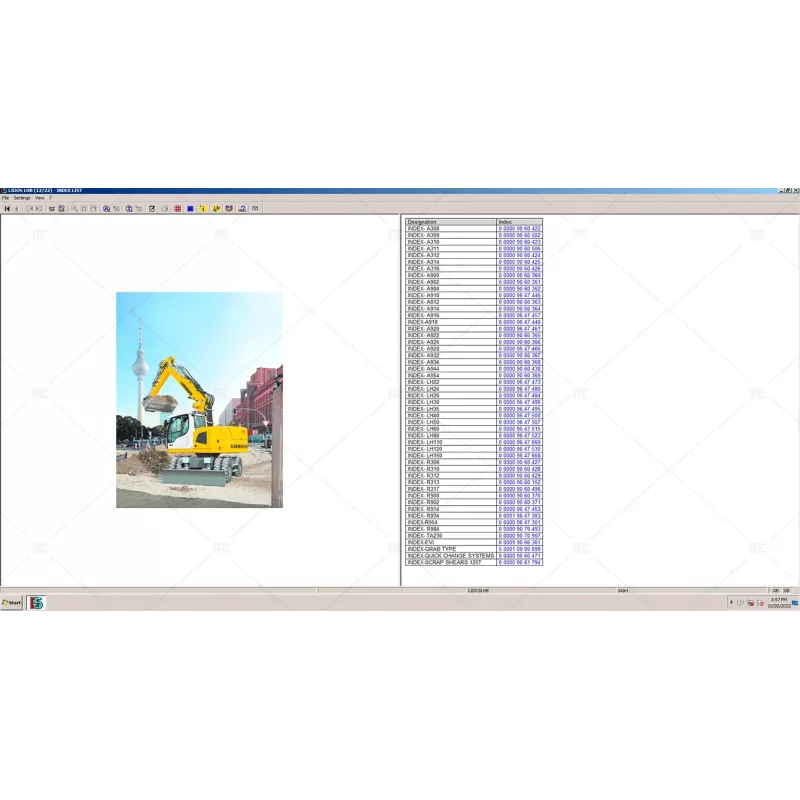This screenshot has width=800, height=800.
Task: Click the yellow info icon
Action: click(203, 207)
